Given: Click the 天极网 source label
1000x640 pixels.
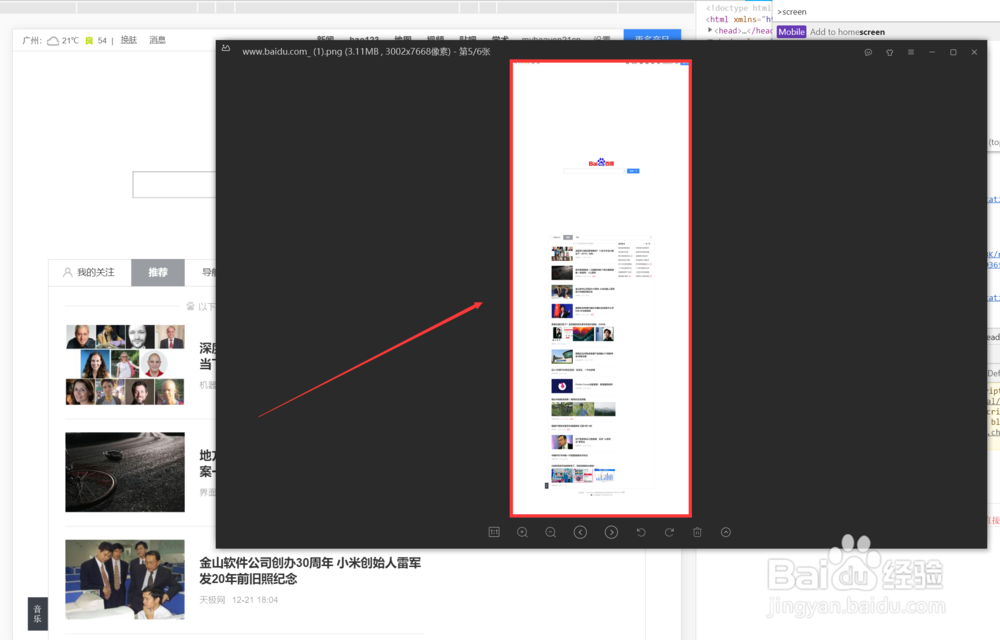Looking at the screenshot, I should point(212,600).
